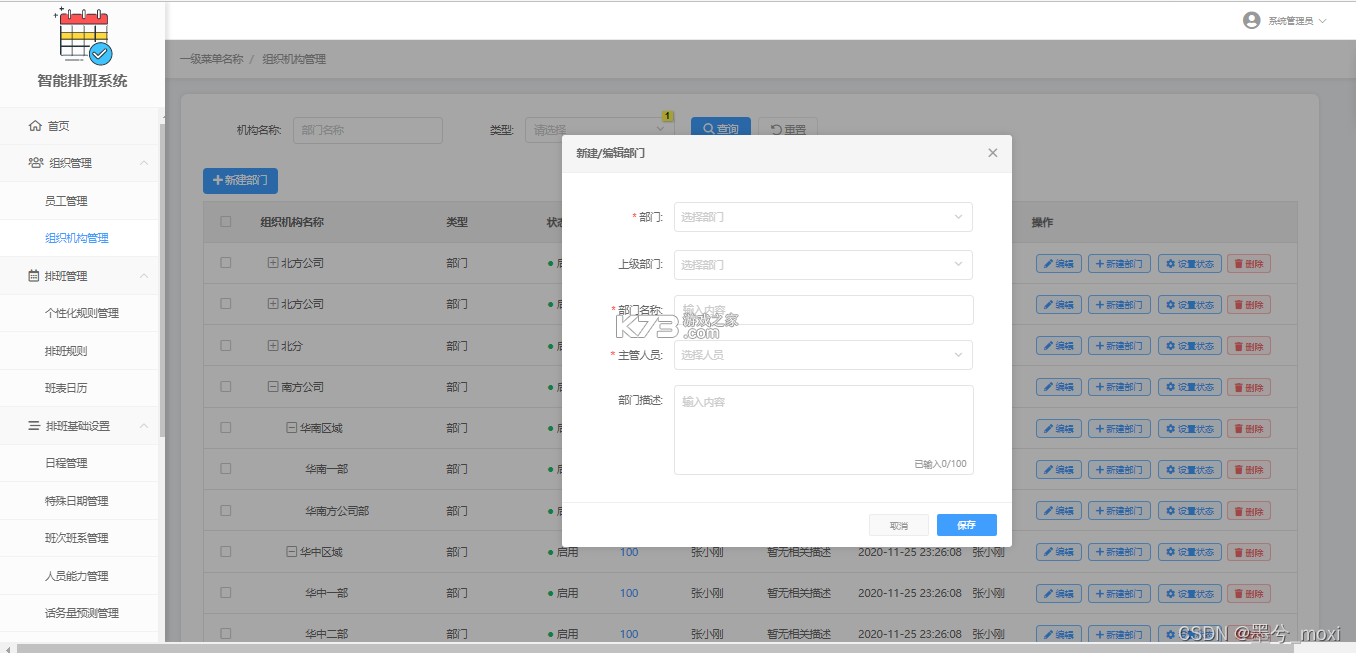The image size is (1356, 653).
Task: Click the system administrator avatar icon
Action: click(x=1251, y=20)
